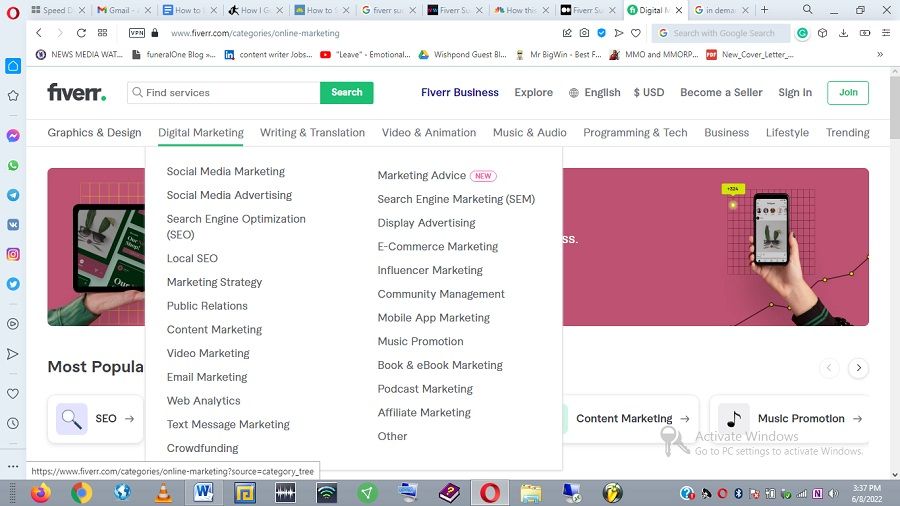900x506 pixels.
Task: Reload the current page
Action: pos(81,33)
